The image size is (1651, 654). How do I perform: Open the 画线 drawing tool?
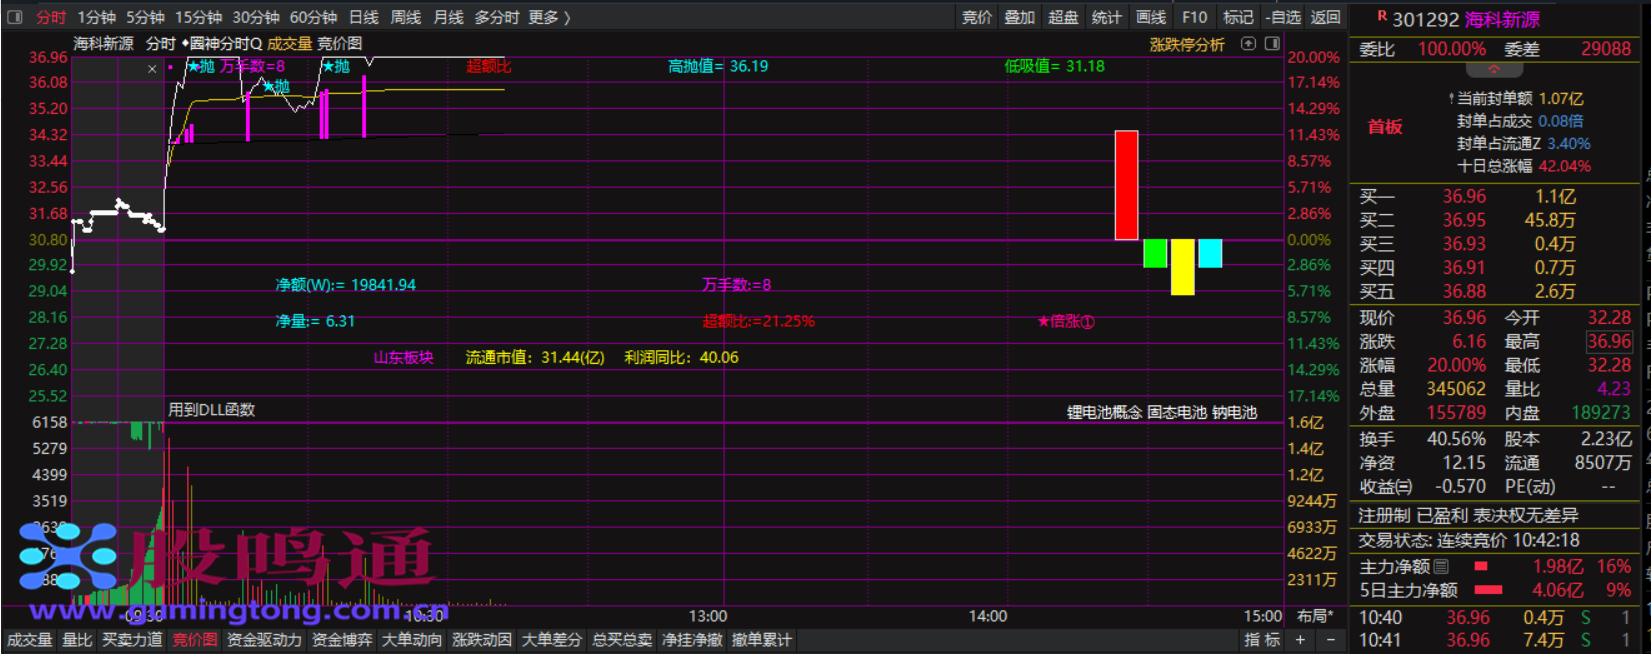[x=1151, y=17]
